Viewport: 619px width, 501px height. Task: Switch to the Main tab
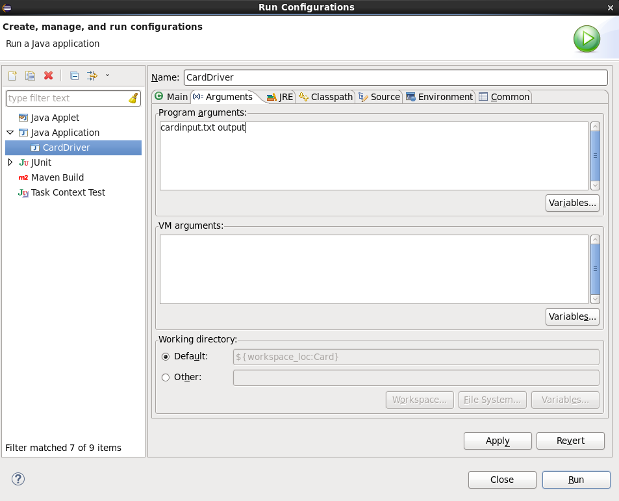(171, 97)
